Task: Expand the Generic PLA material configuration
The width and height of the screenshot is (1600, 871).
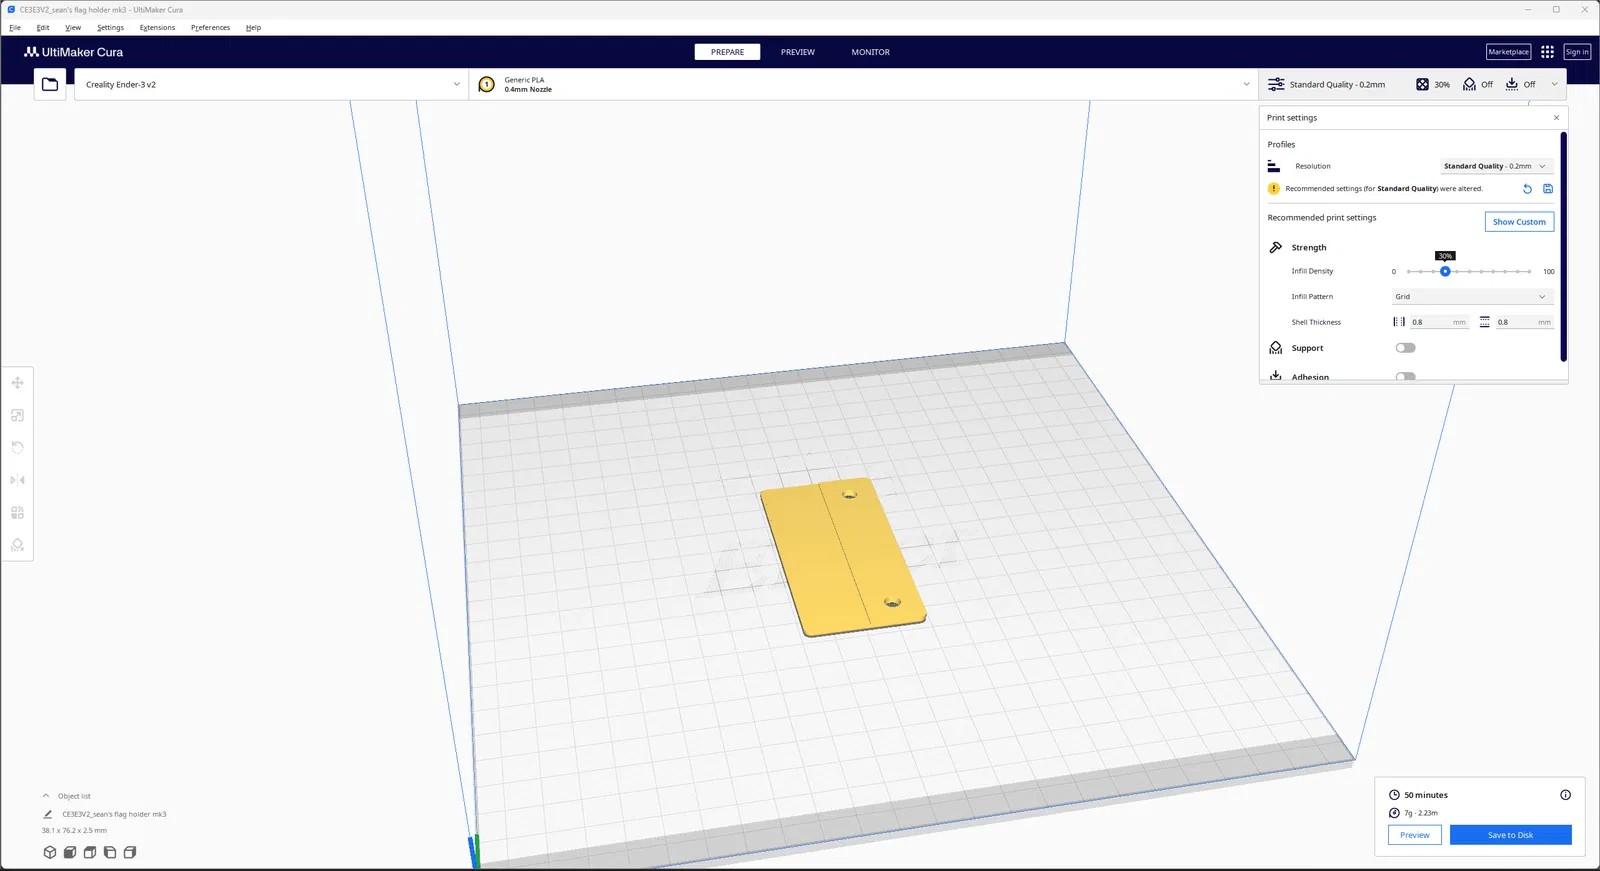Action: [864, 85]
